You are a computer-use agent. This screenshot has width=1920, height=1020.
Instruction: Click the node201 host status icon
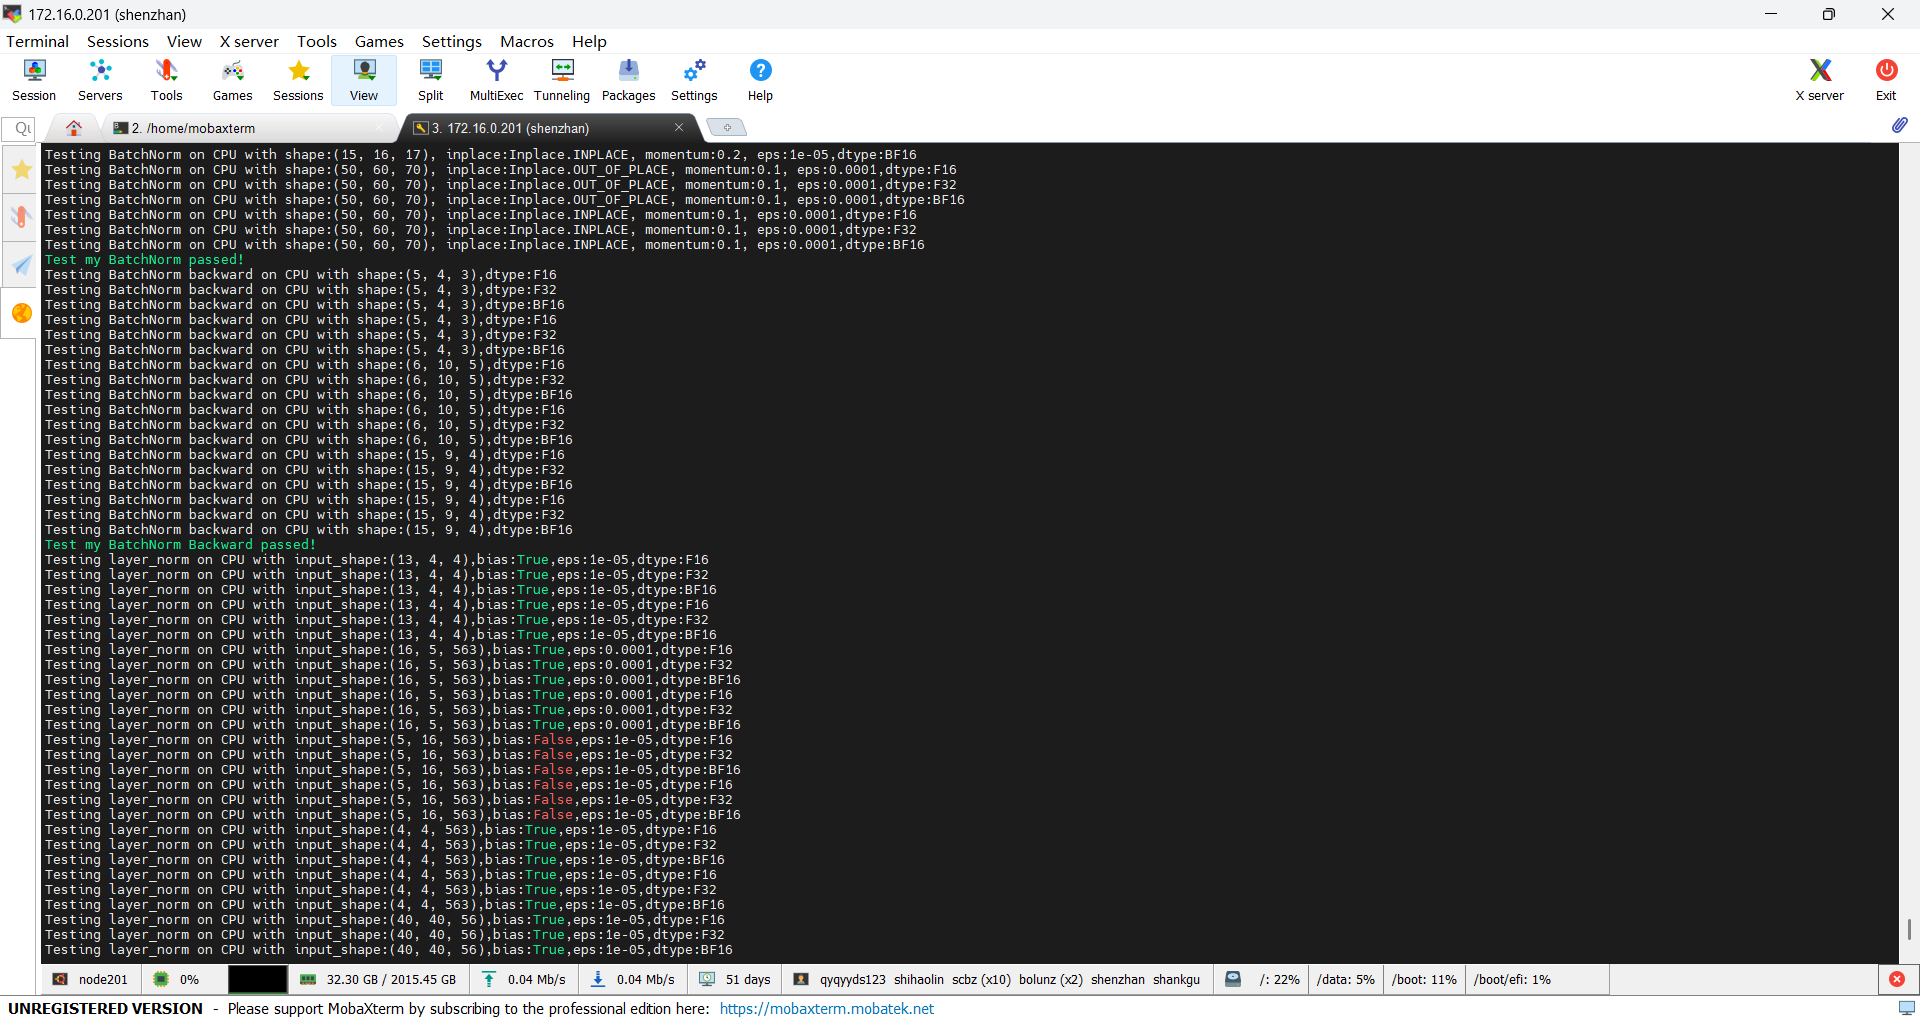(x=60, y=979)
